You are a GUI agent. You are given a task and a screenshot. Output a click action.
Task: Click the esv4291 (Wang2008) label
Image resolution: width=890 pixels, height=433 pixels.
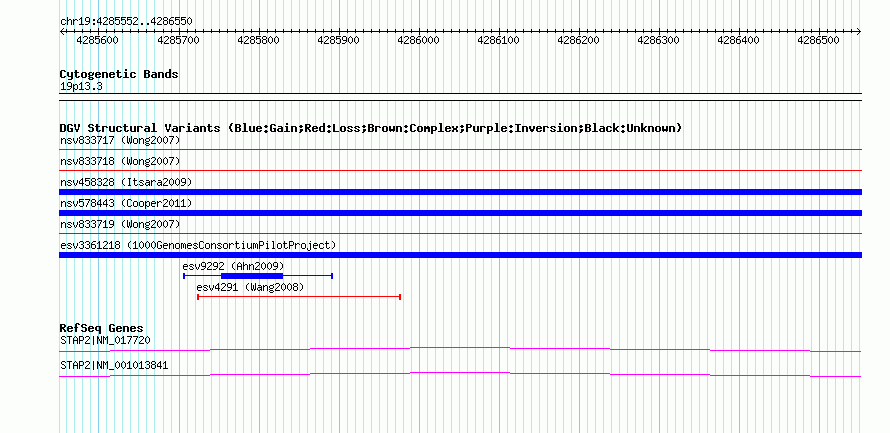pyautogui.click(x=250, y=287)
